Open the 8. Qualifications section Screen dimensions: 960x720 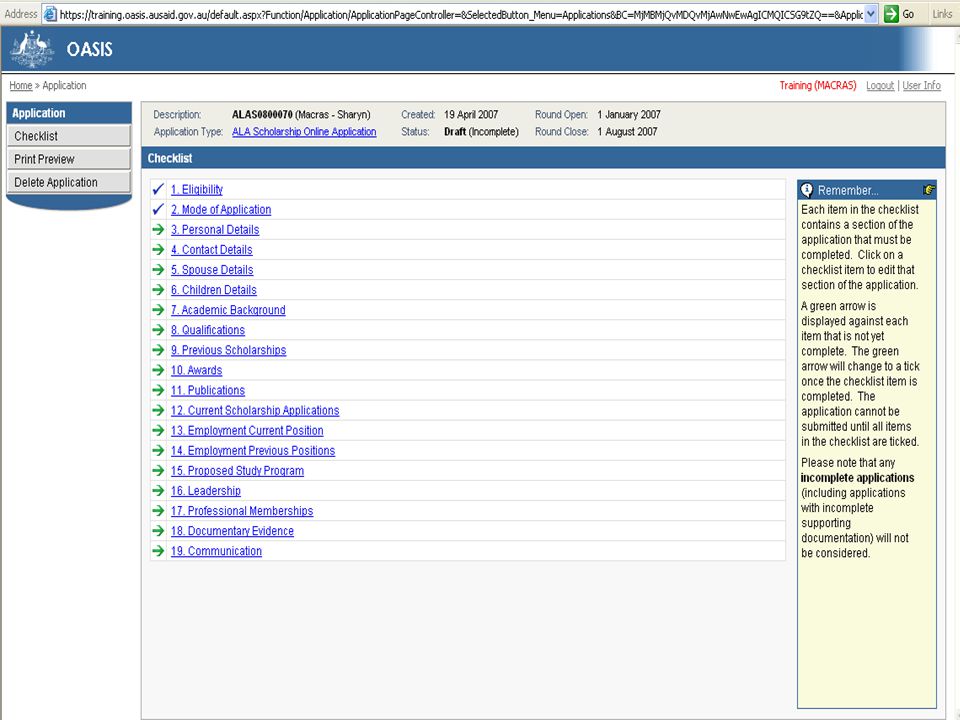point(208,330)
